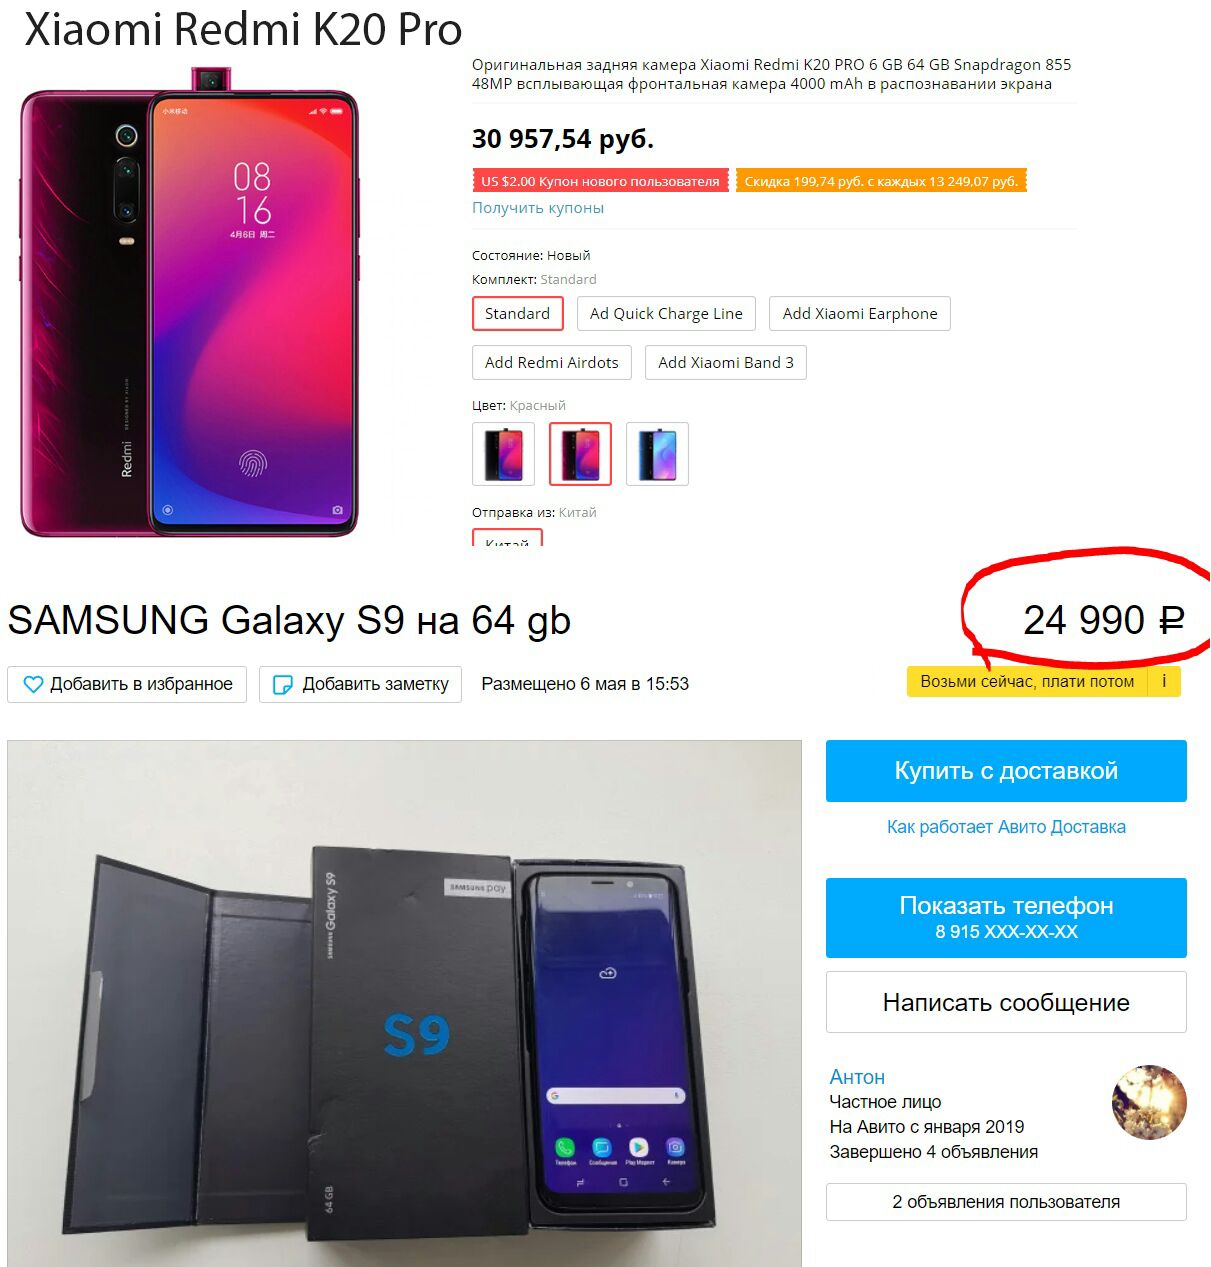Click Показать телефон button
The height and width of the screenshot is (1267, 1211).
(x=1006, y=918)
